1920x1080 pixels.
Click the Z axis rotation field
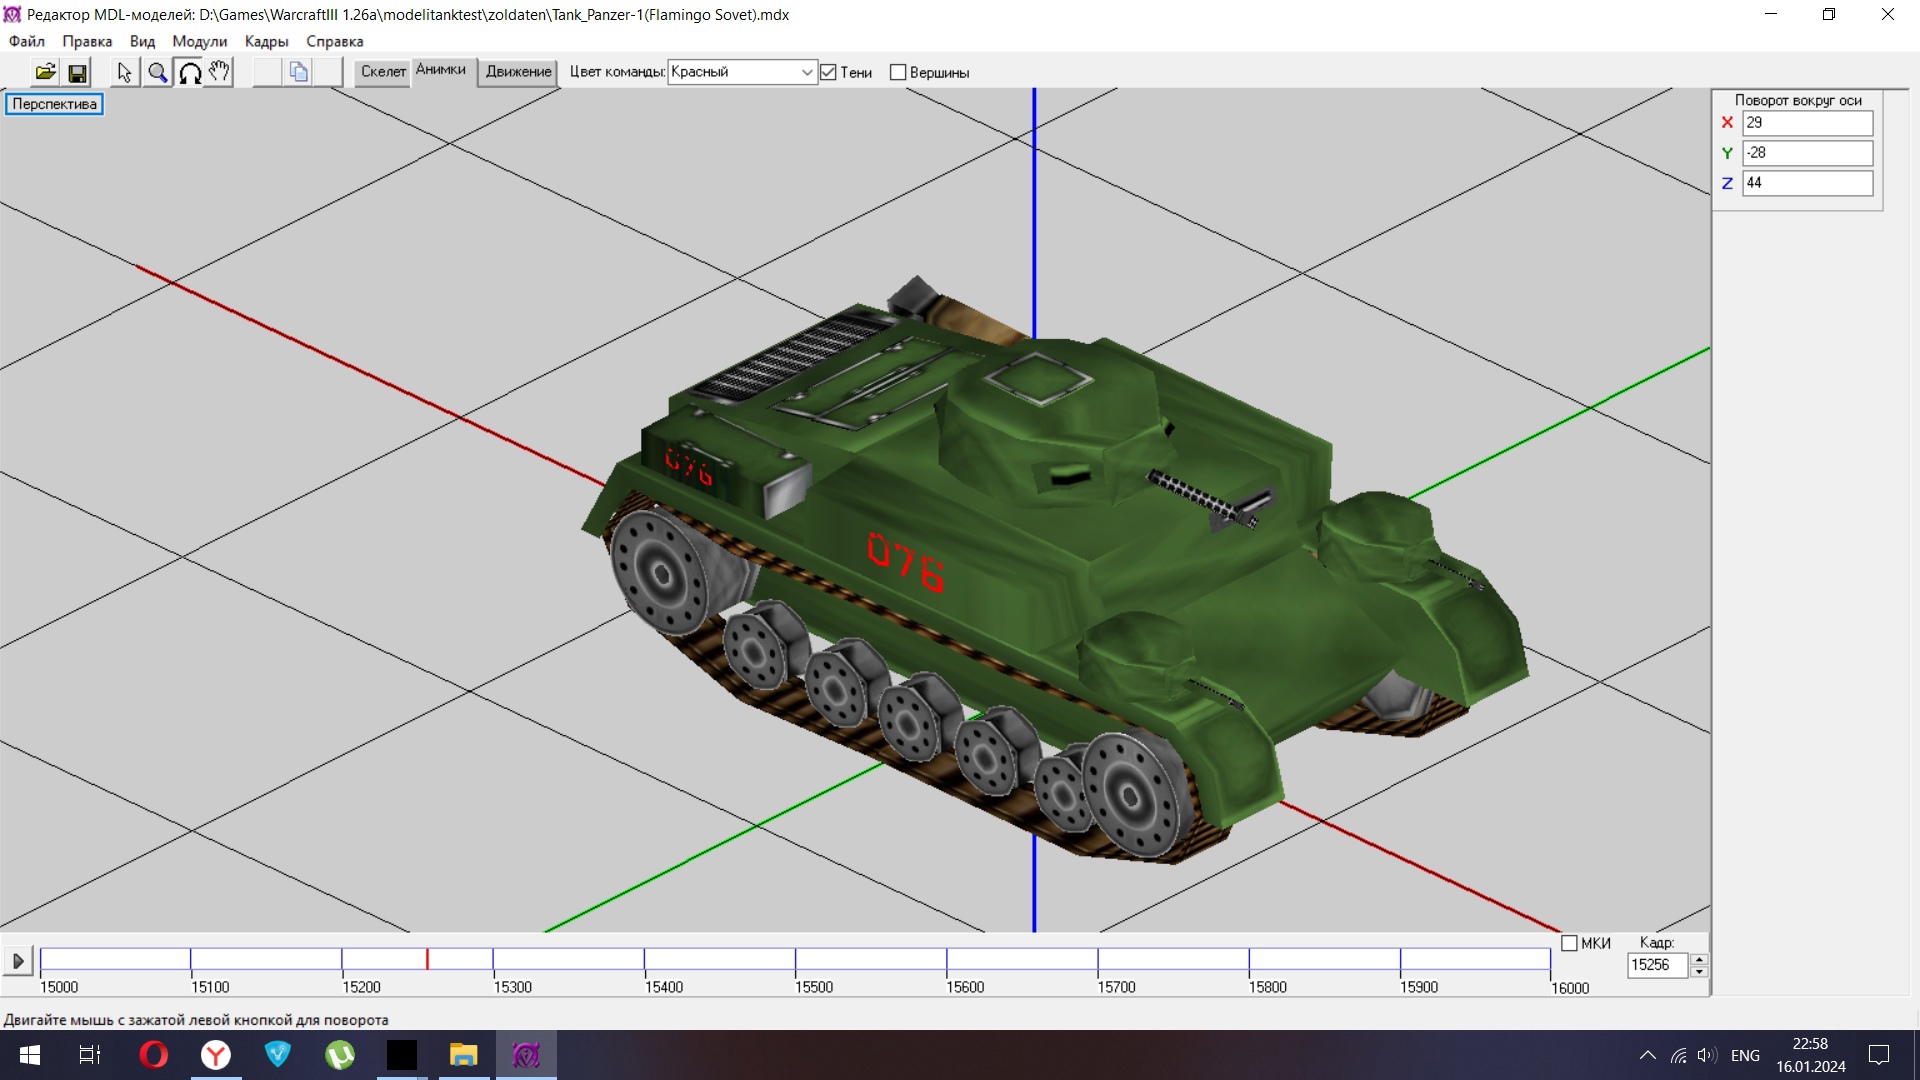pos(1806,183)
